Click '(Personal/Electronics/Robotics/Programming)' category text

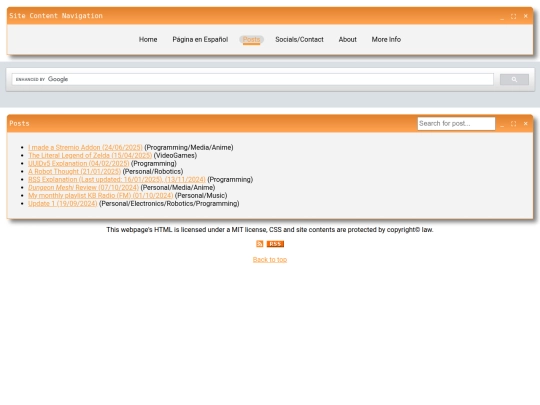169,204
